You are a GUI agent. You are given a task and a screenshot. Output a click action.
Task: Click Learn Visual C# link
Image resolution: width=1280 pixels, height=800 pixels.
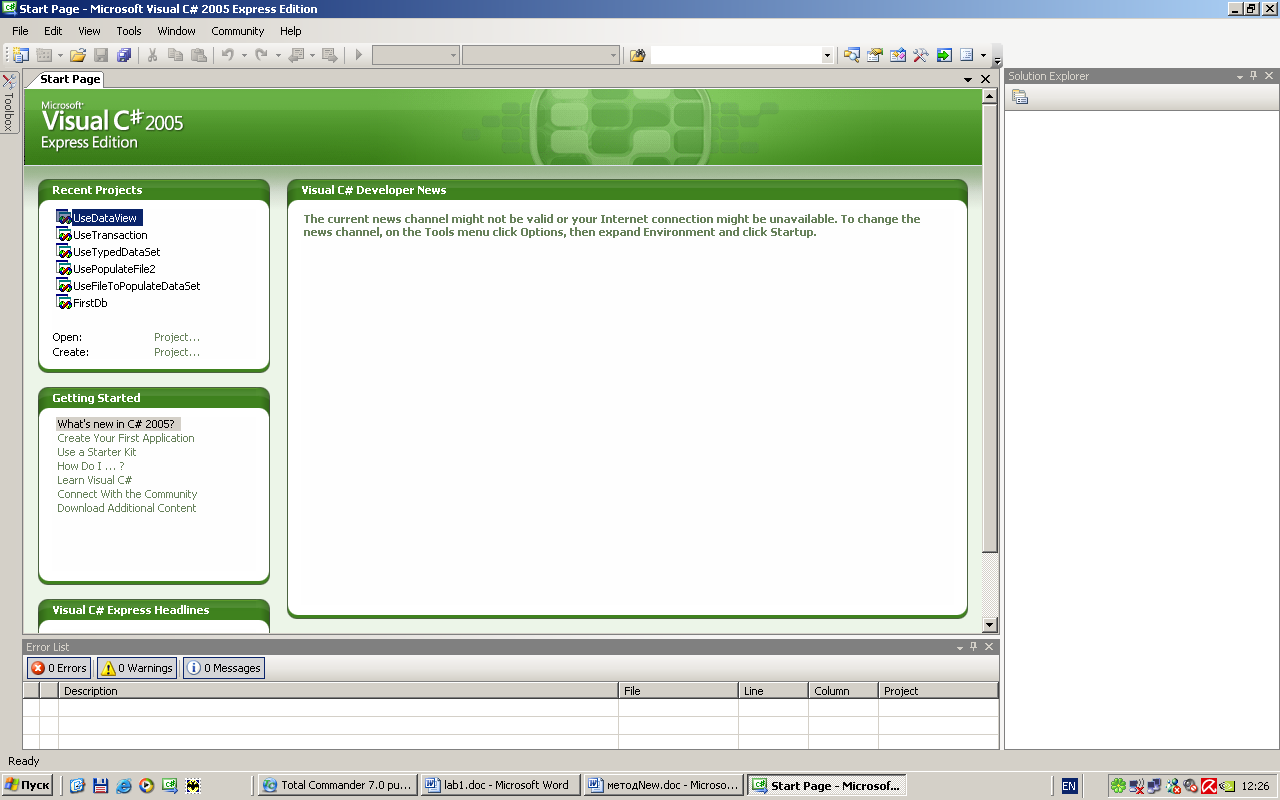(x=95, y=480)
